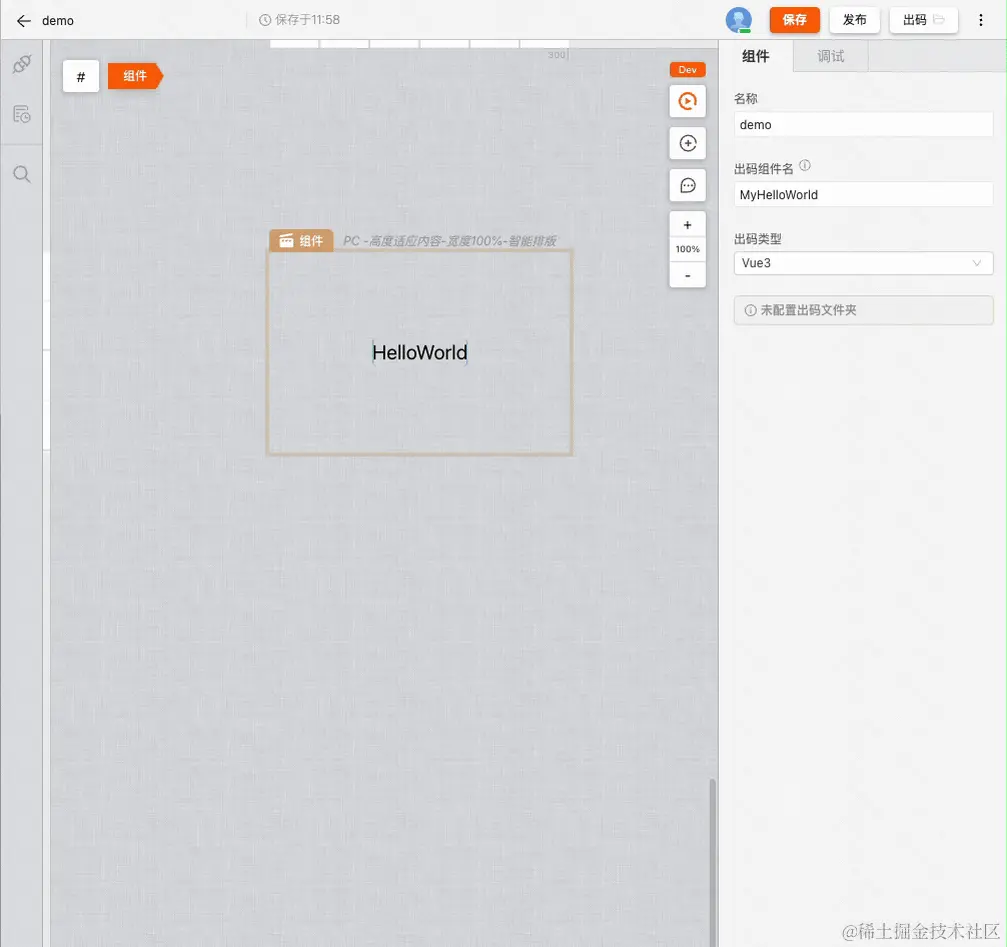
Task: Click the data source connection icon in left sidebar
Action: pos(21,63)
